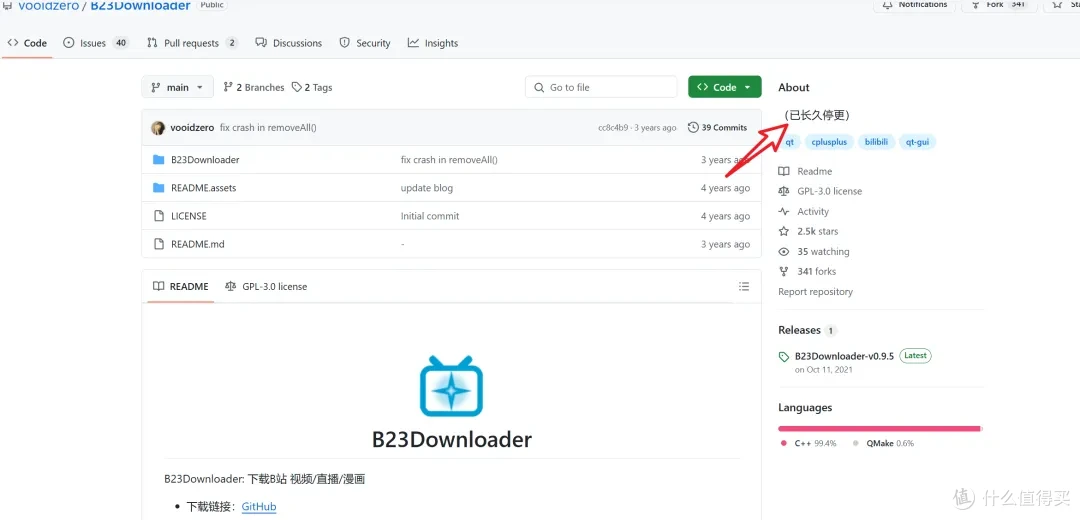Image resolution: width=1080 pixels, height=520 pixels.
Task: Open the Code tab
Action: (28, 43)
